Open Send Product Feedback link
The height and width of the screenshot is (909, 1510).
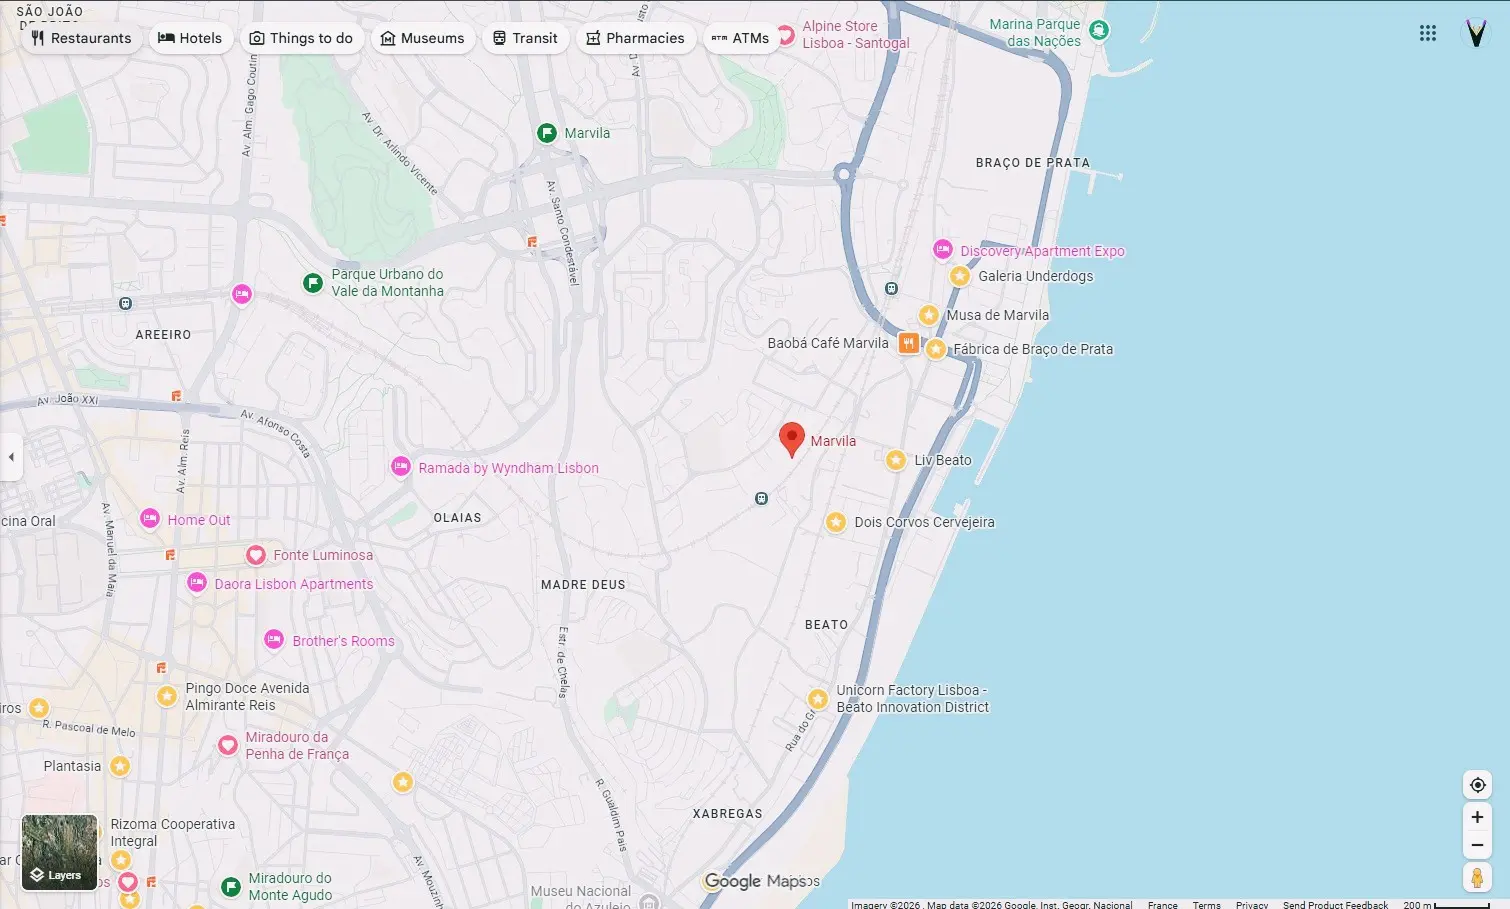click(1335, 904)
